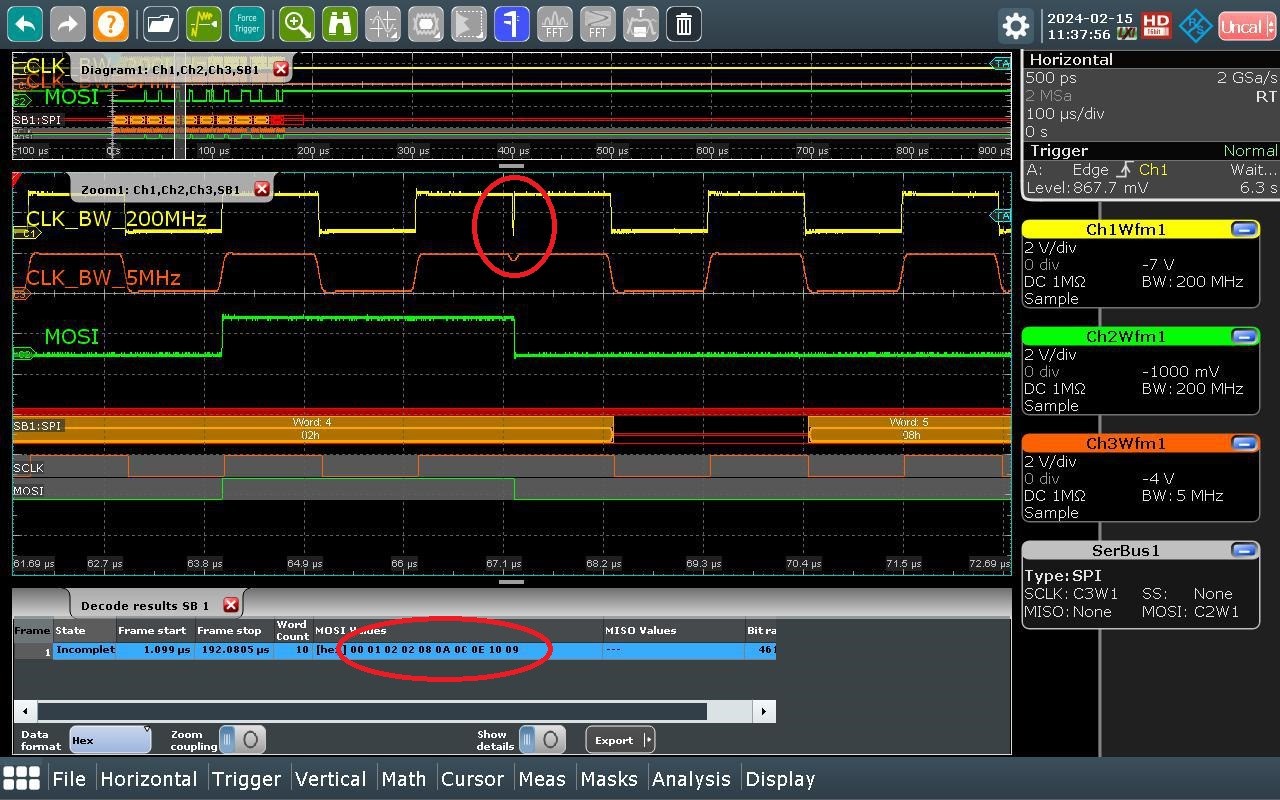Image resolution: width=1280 pixels, height=800 pixels.
Task: Open the file folder icon
Action: 160,24
